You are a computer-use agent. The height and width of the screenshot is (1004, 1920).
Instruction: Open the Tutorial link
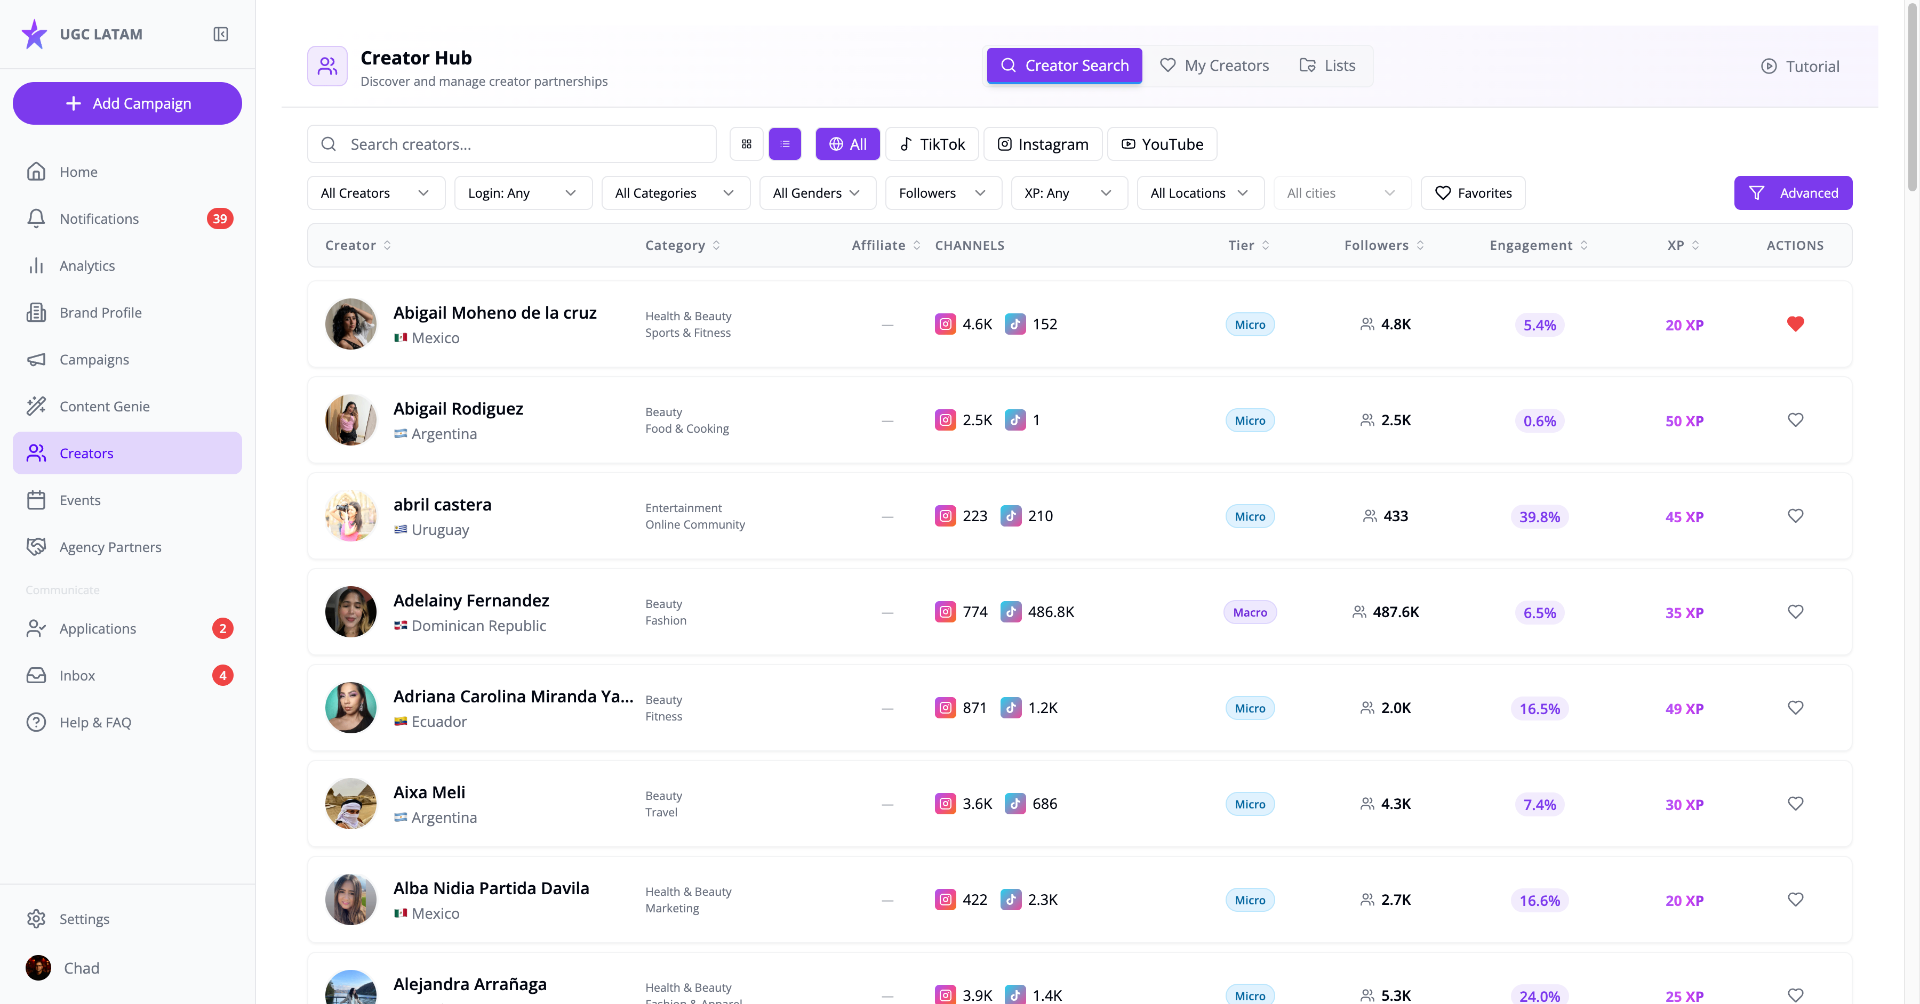coord(1800,66)
